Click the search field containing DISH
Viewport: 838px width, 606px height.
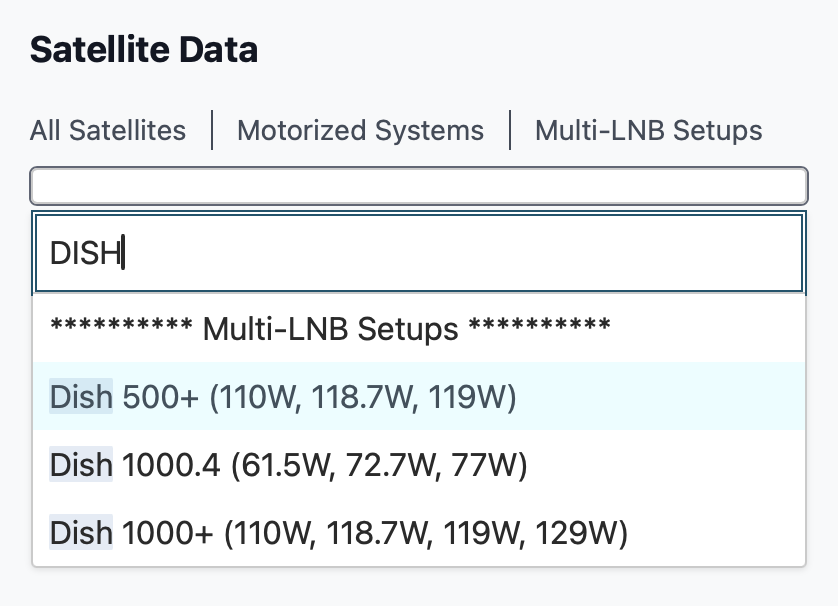point(418,254)
